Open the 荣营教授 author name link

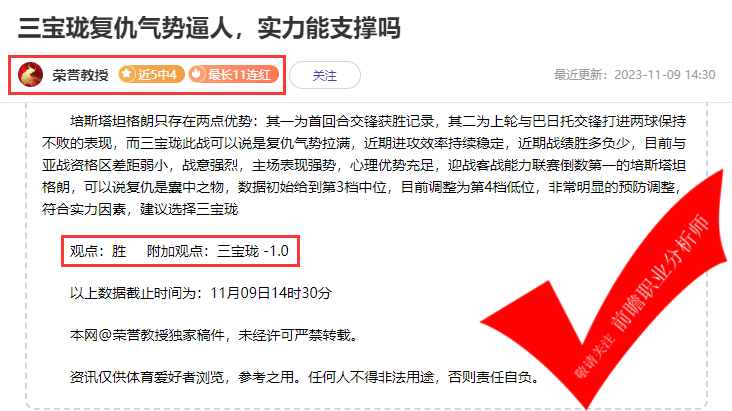[x=80, y=75]
